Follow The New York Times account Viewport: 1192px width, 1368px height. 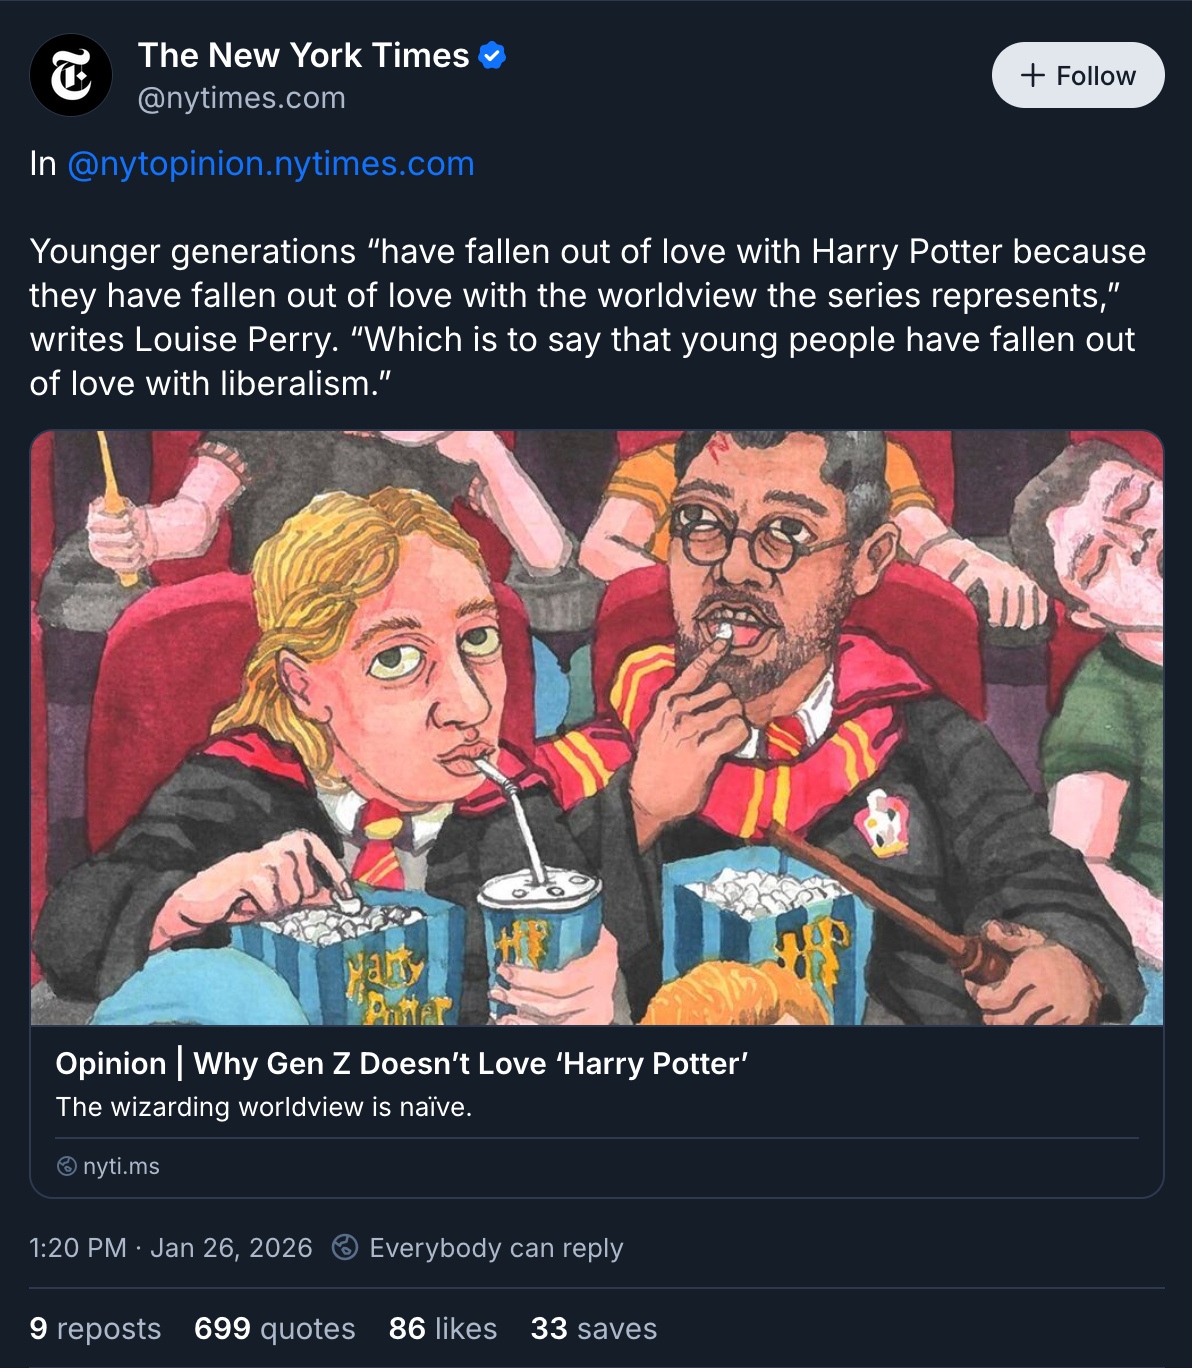coord(1077,75)
